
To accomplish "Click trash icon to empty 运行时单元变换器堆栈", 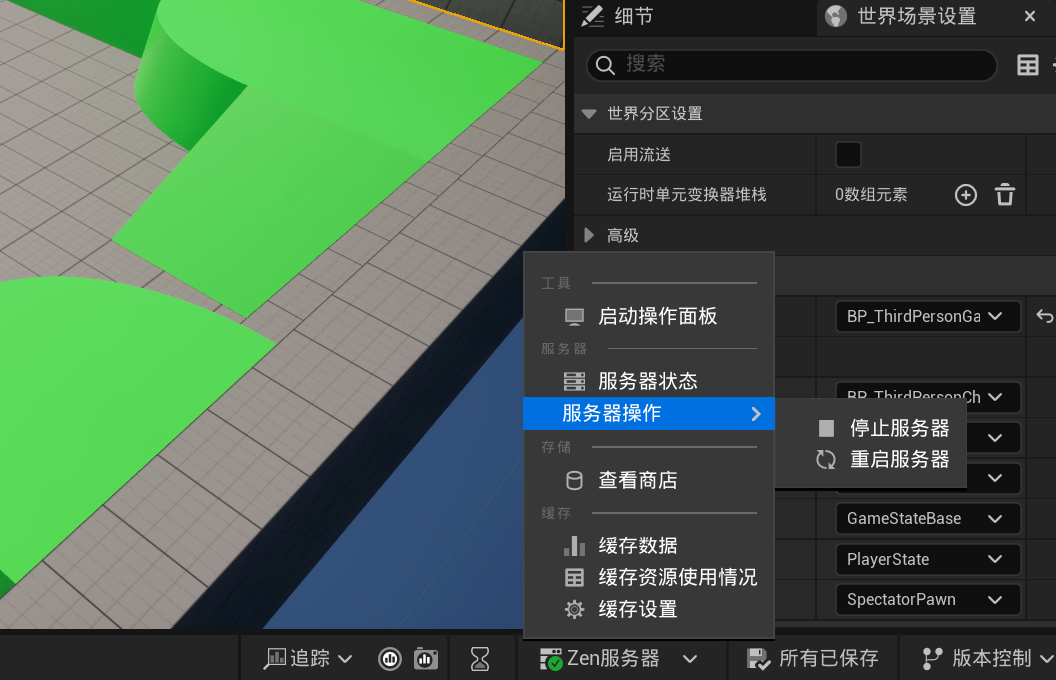I will [1005, 195].
